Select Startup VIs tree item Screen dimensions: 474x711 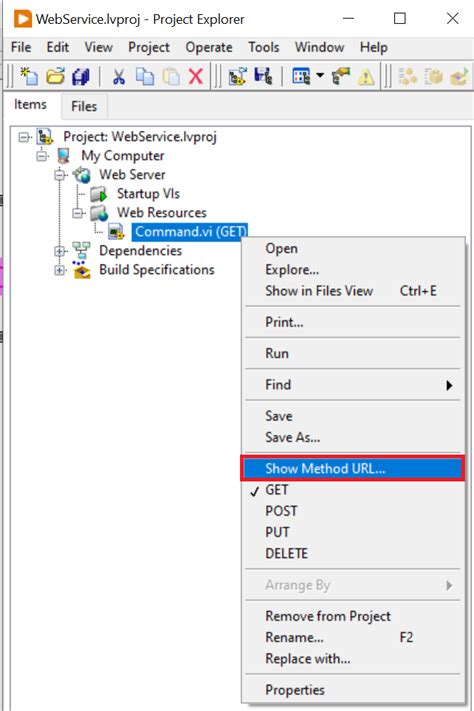pyautogui.click(x=148, y=194)
